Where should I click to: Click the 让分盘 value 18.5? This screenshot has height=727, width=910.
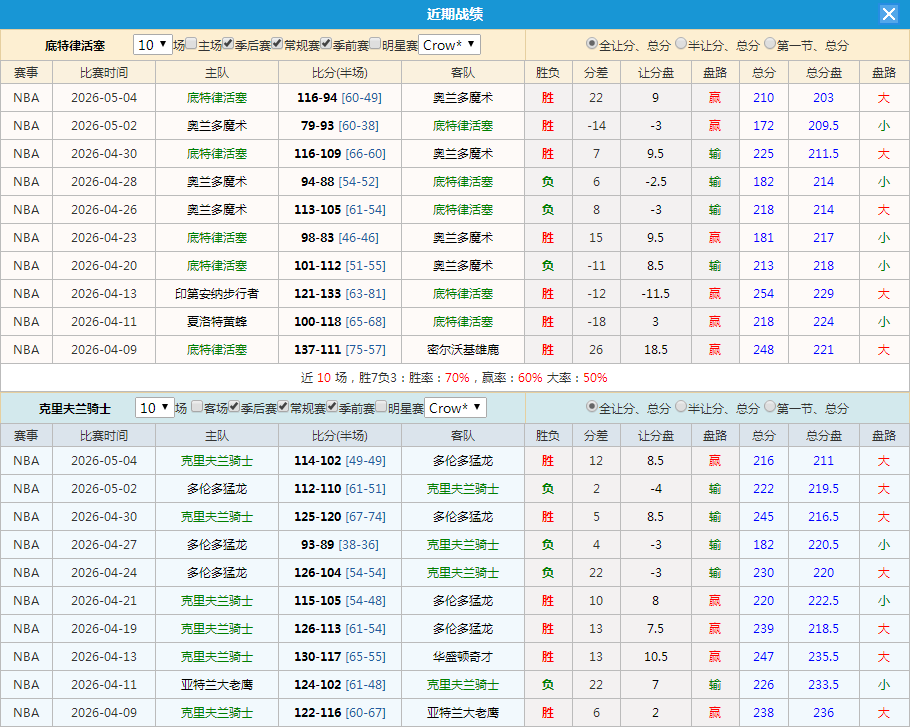(655, 349)
